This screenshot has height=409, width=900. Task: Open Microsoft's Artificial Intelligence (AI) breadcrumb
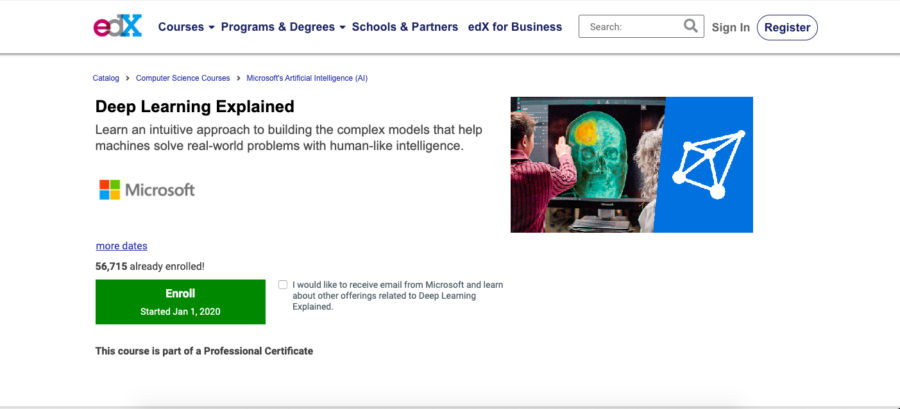pyautogui.click(x=307, y=78)
